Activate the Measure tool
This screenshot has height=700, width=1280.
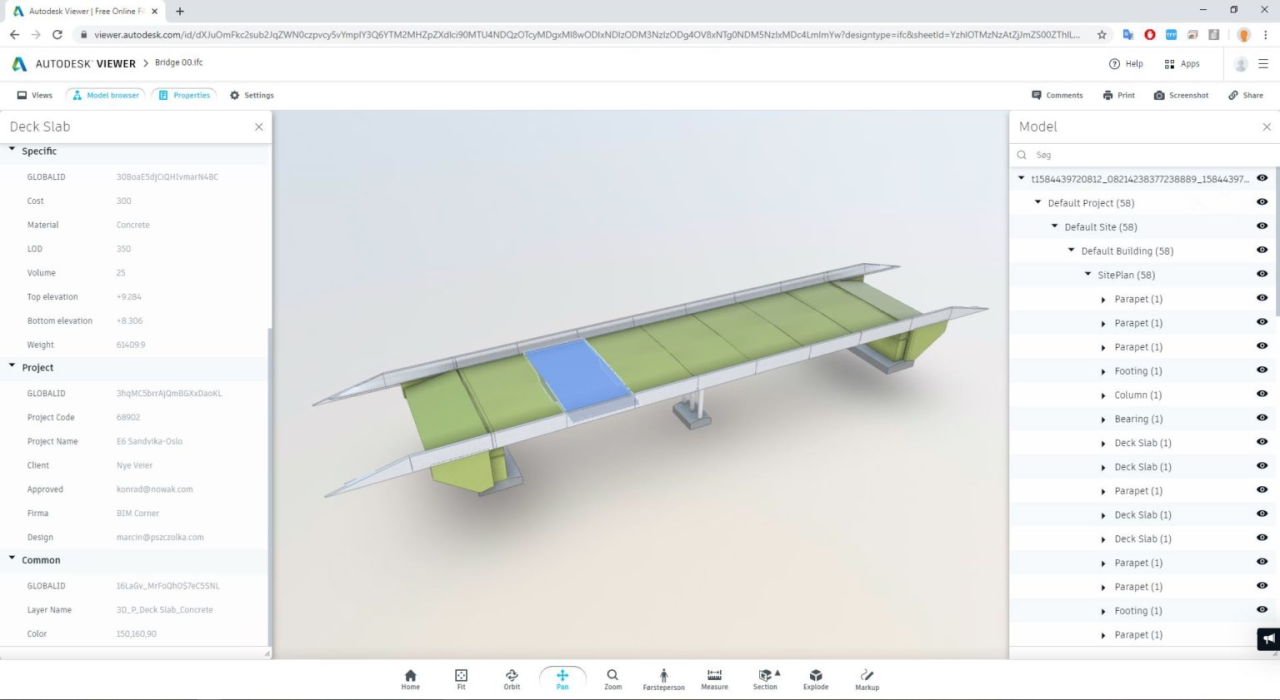click(x=714, y=679)
